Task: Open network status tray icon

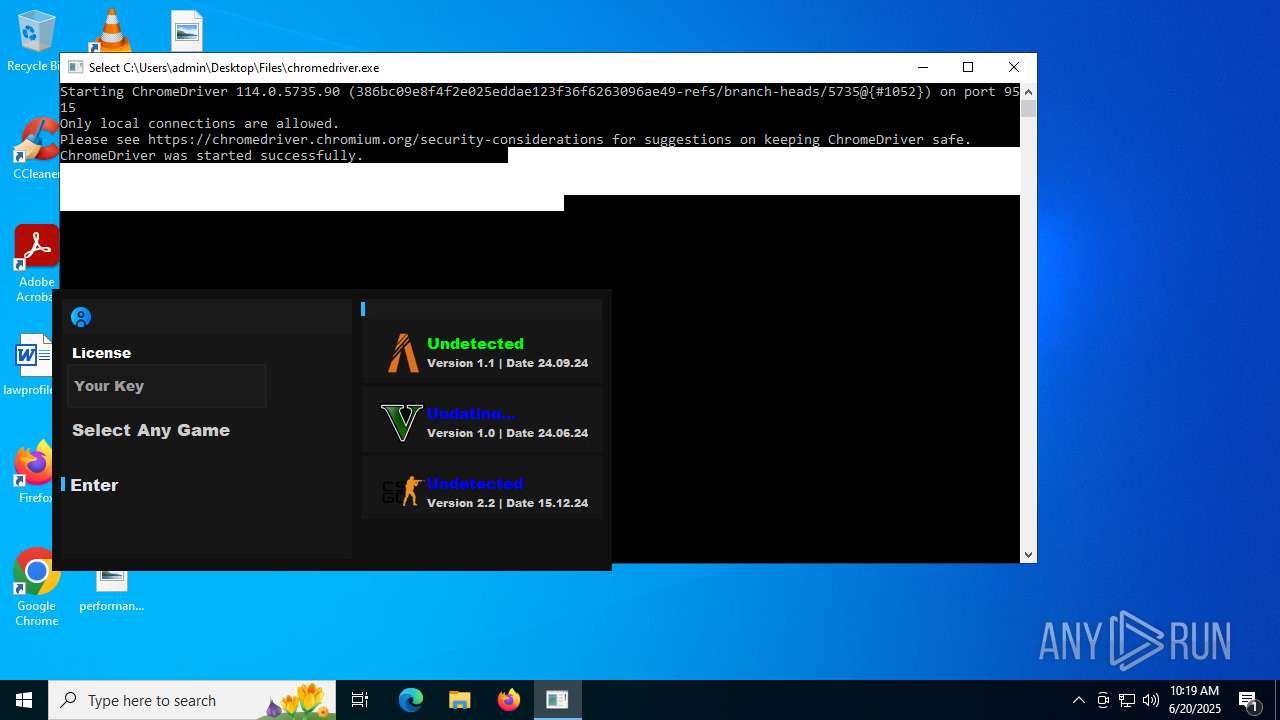Action: click(x=1127, y=700)
